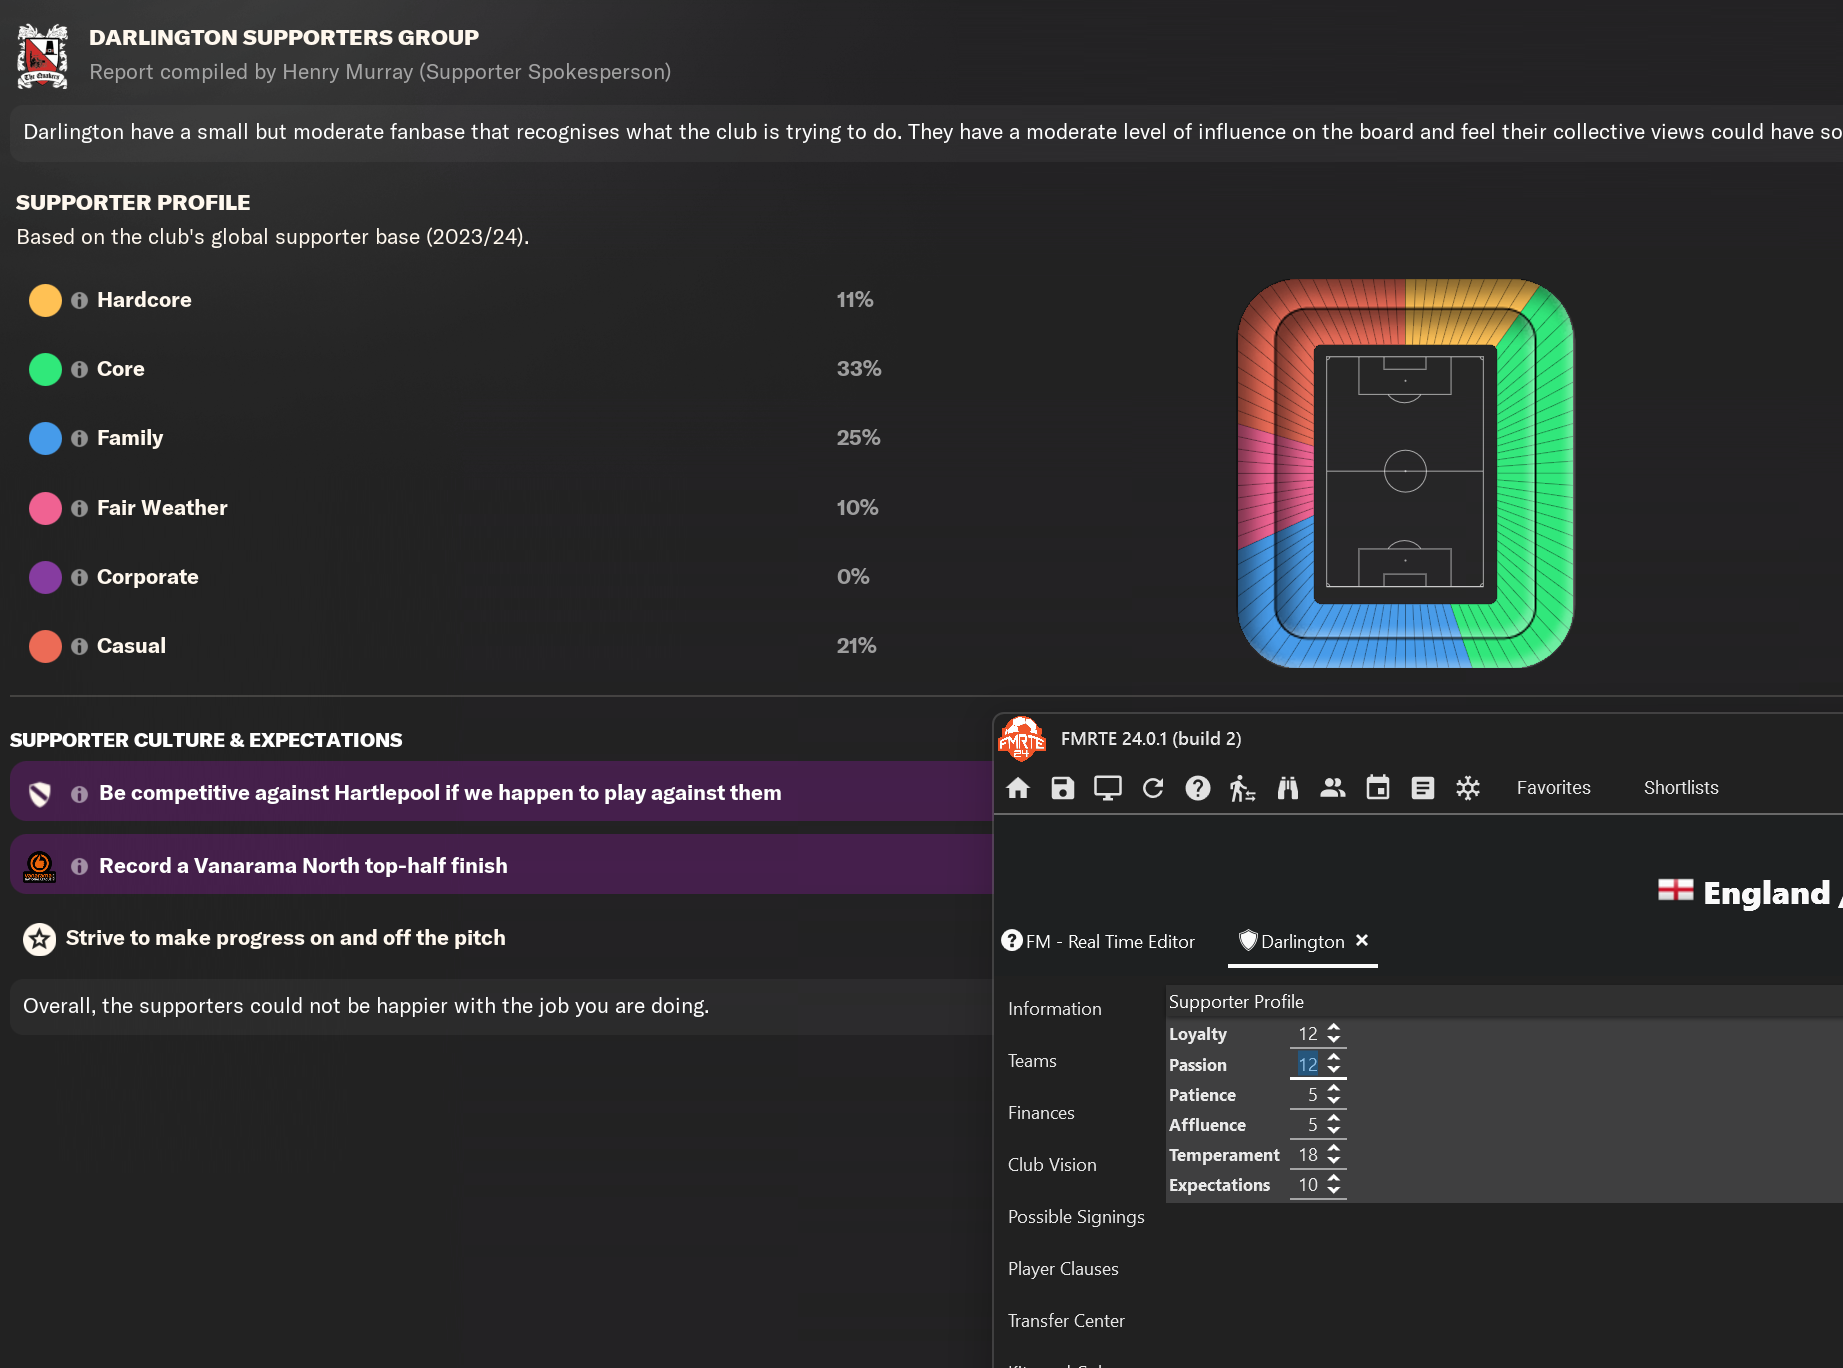Click the Darlington club crest

42,57
